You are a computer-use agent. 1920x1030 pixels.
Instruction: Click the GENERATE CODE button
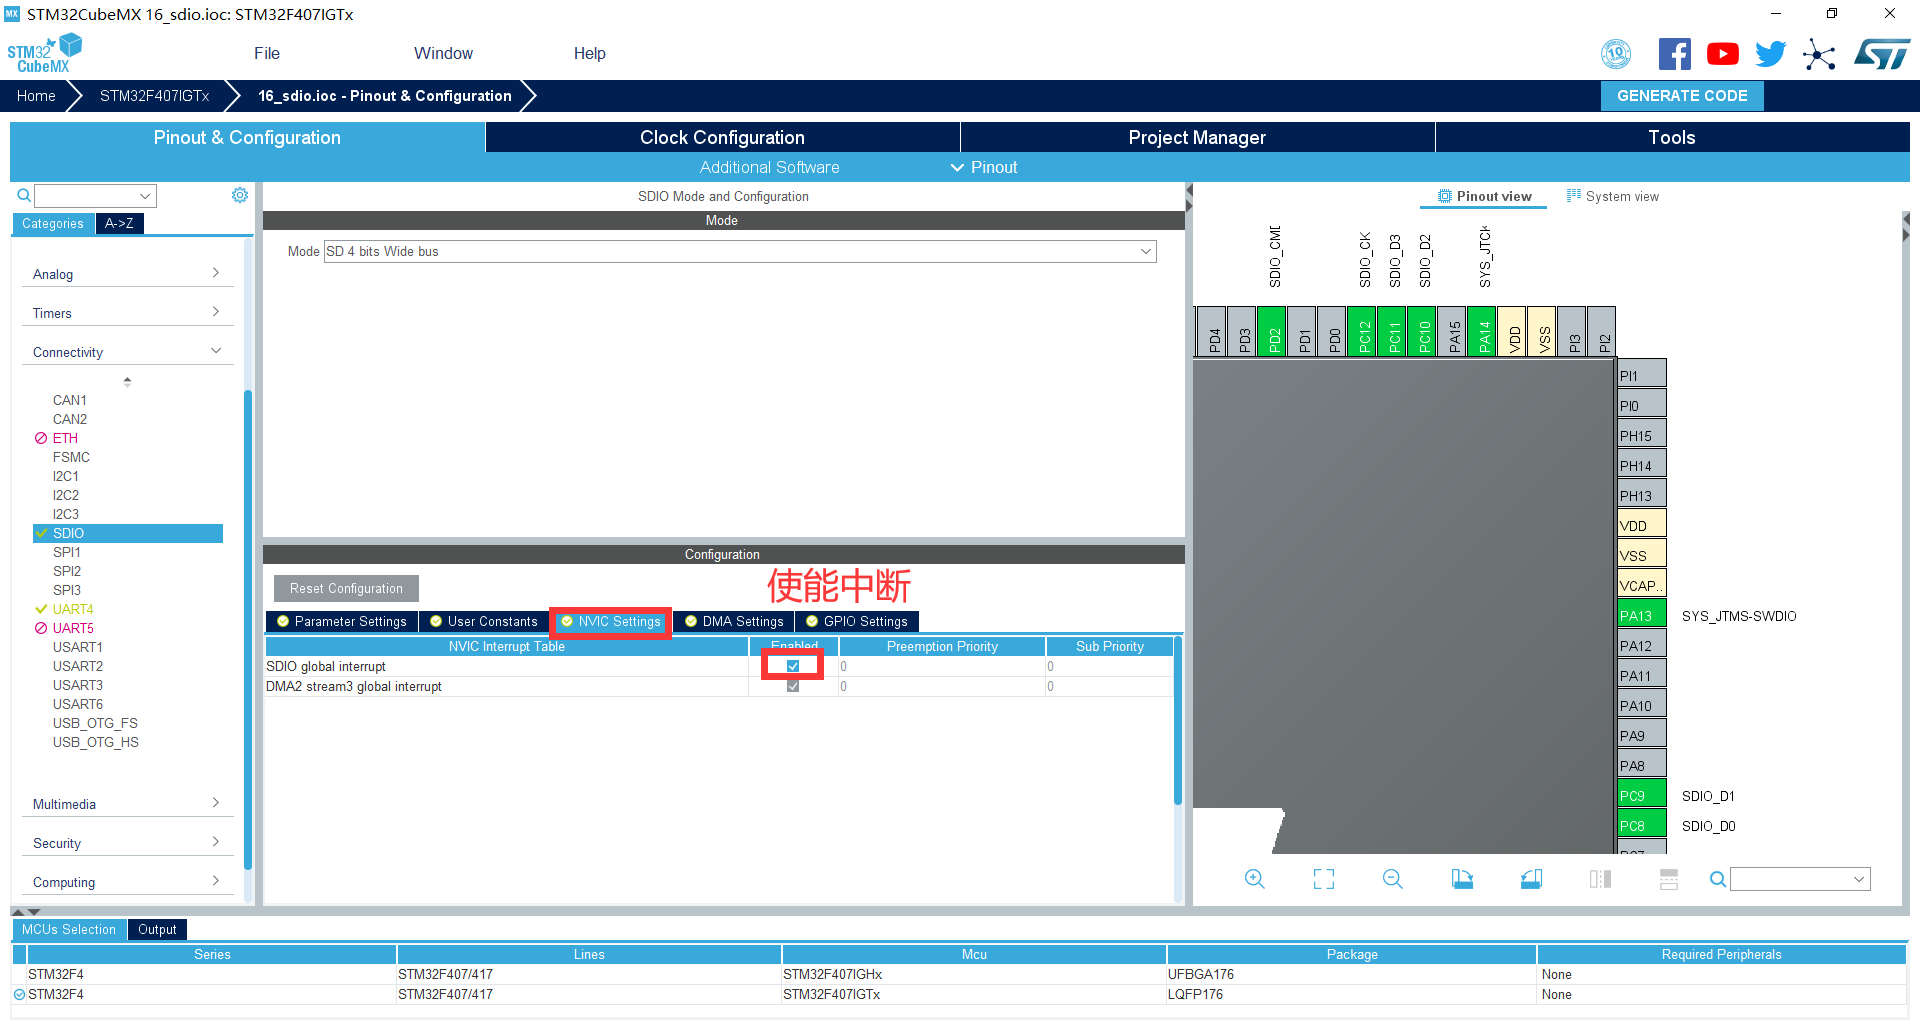[1682, 96]
